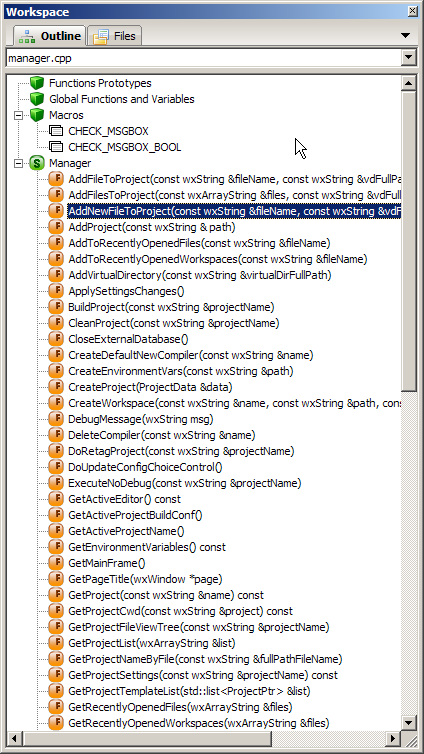Open the workspace tabs dropdown arrow
Image resolution: width=424 pixels, height=754 pixels.
click(x=405, y=36)
